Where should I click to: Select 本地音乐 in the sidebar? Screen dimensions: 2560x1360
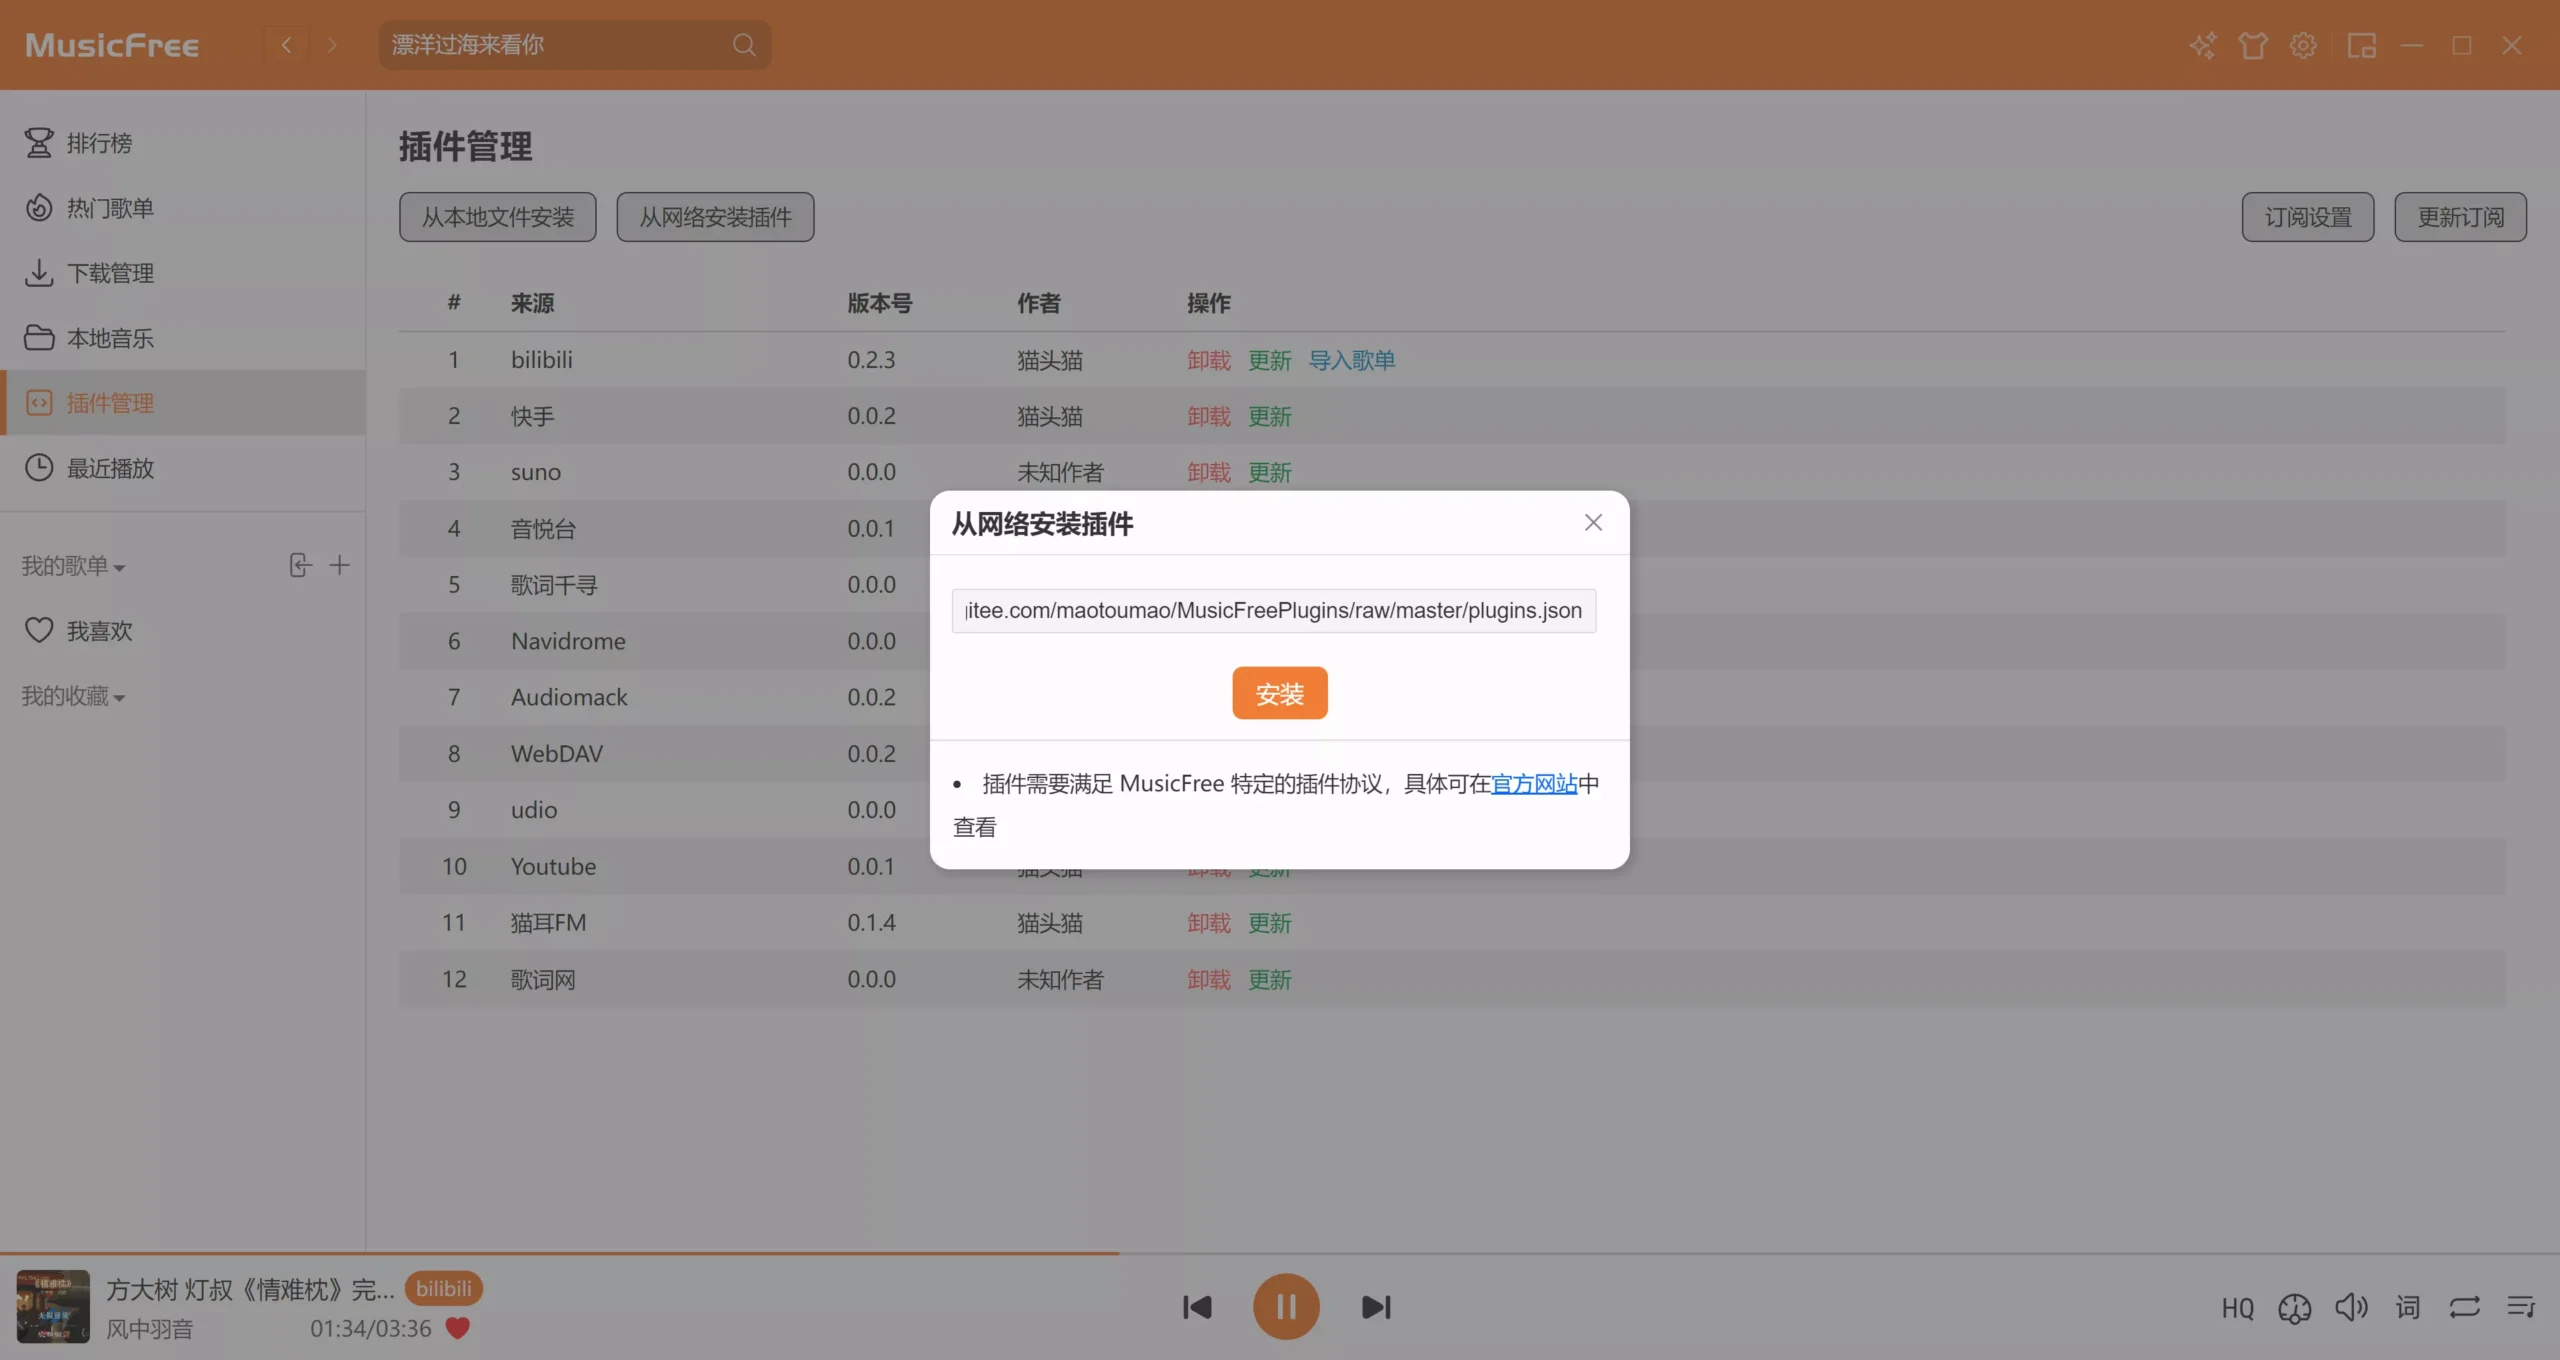110,338
